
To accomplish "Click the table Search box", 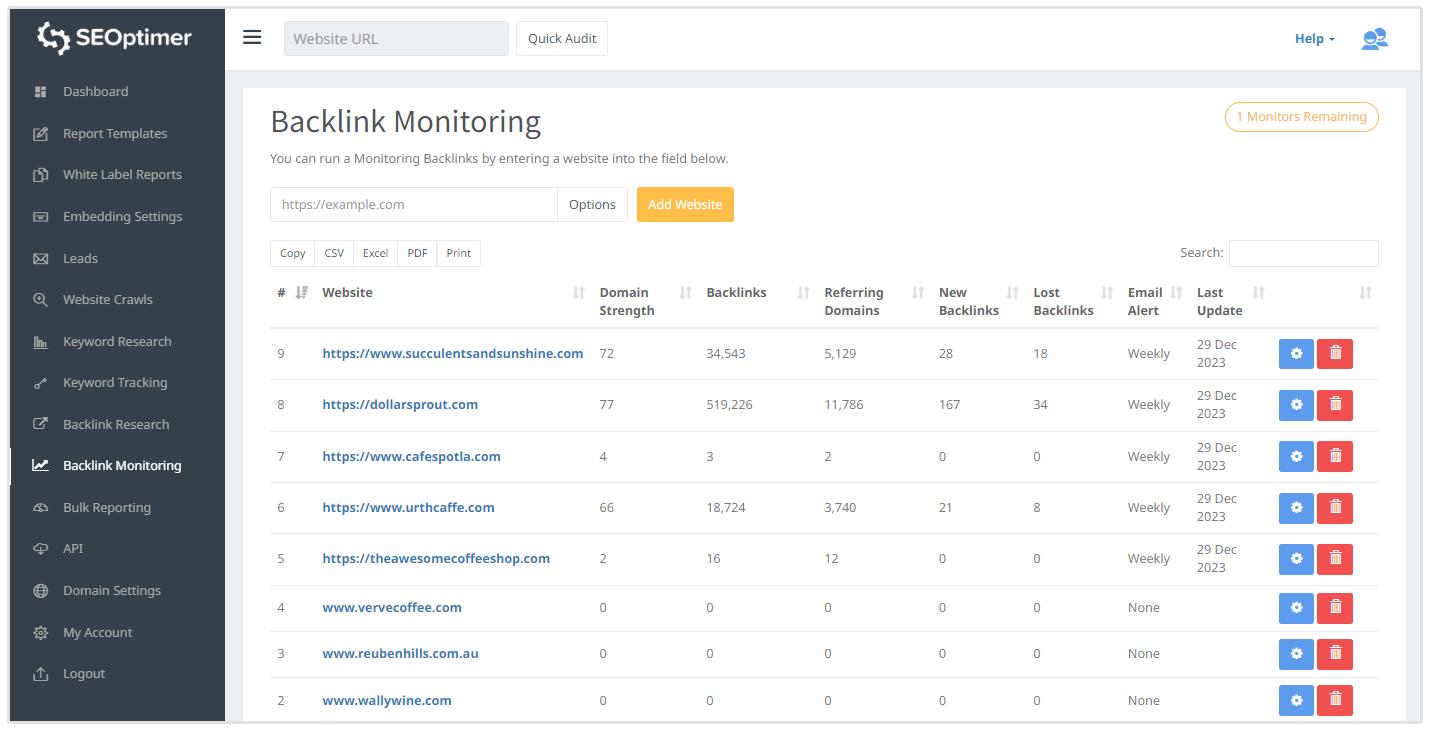I will coord(1304,253).
